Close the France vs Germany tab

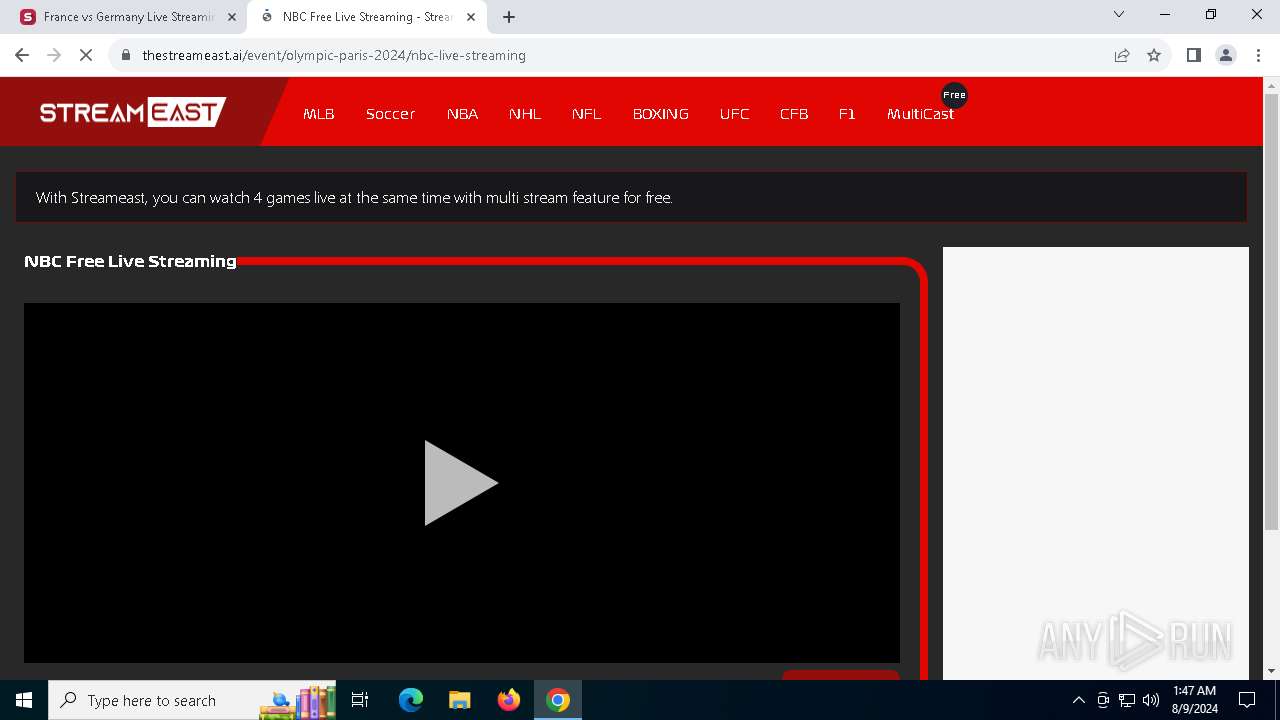[x=232, y=17]
